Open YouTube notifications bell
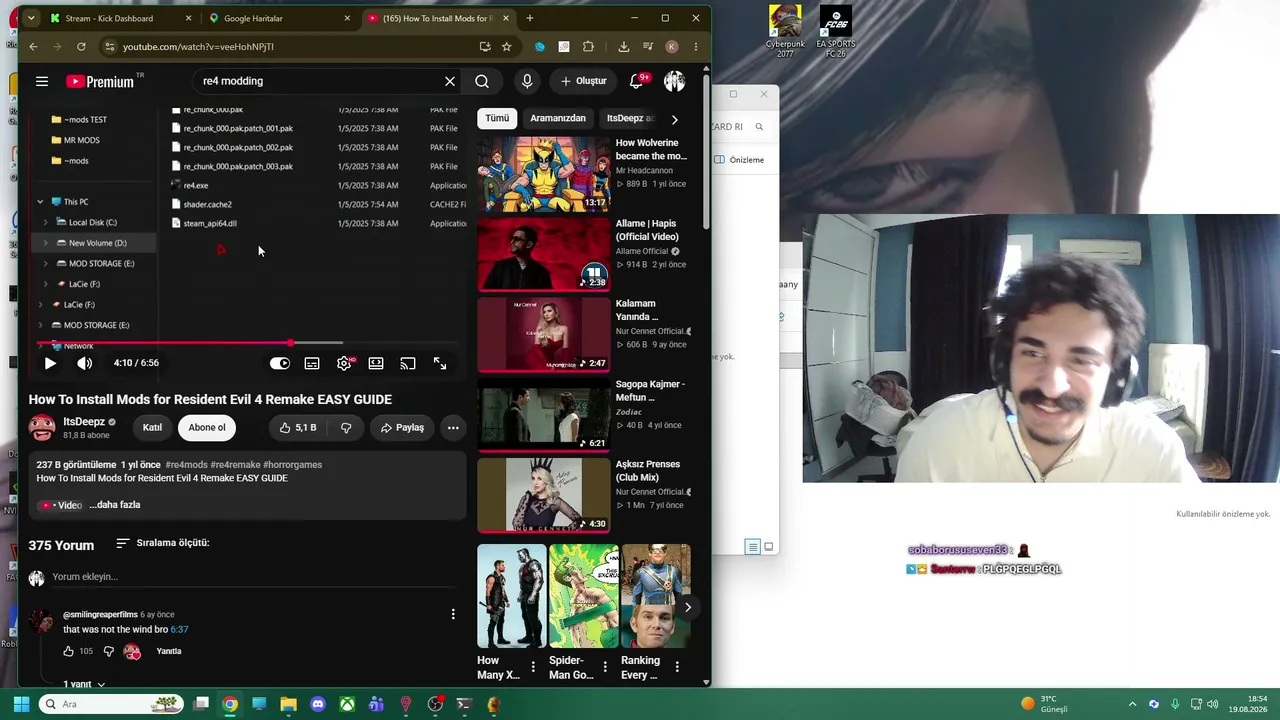Viewport: 1280px width, 720px height. point(636,81)
